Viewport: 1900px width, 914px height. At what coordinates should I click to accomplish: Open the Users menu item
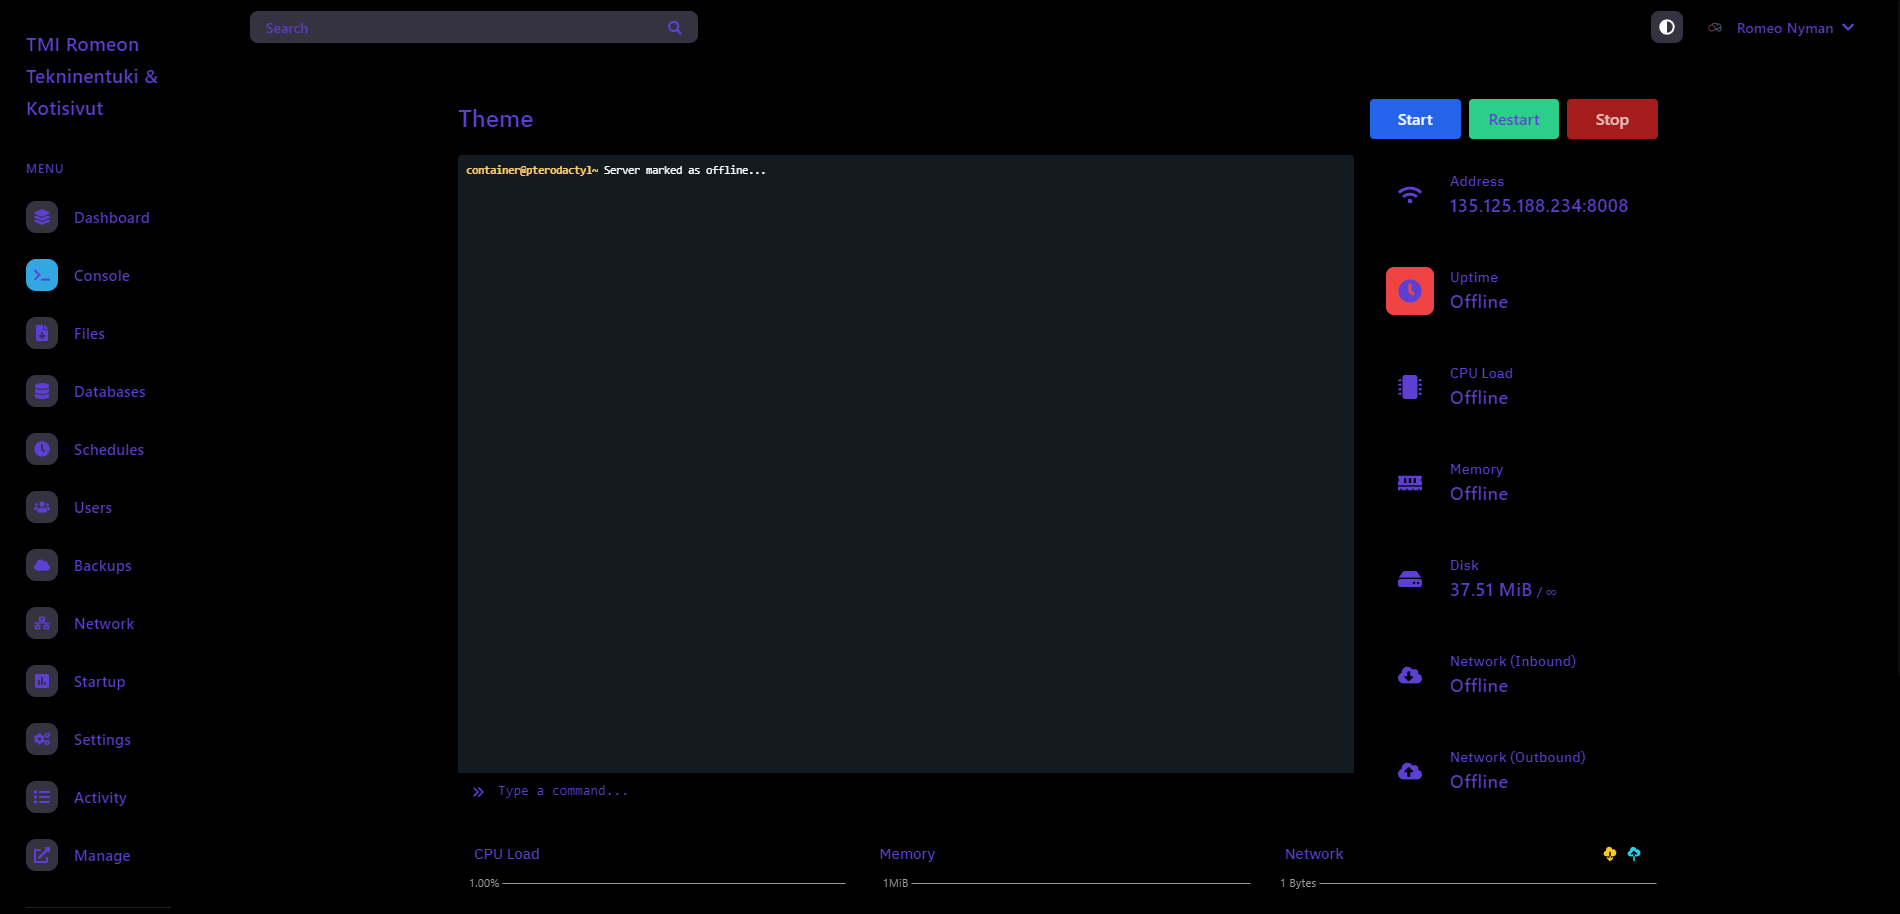click(x=93, y=508)
